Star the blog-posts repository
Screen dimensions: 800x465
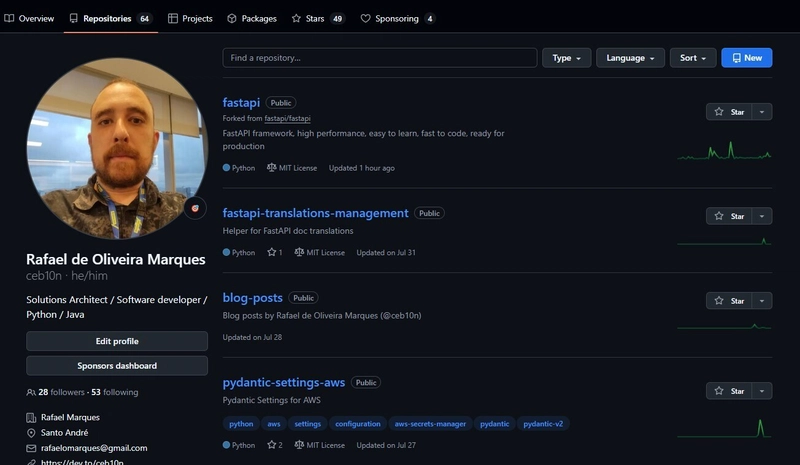729,301
